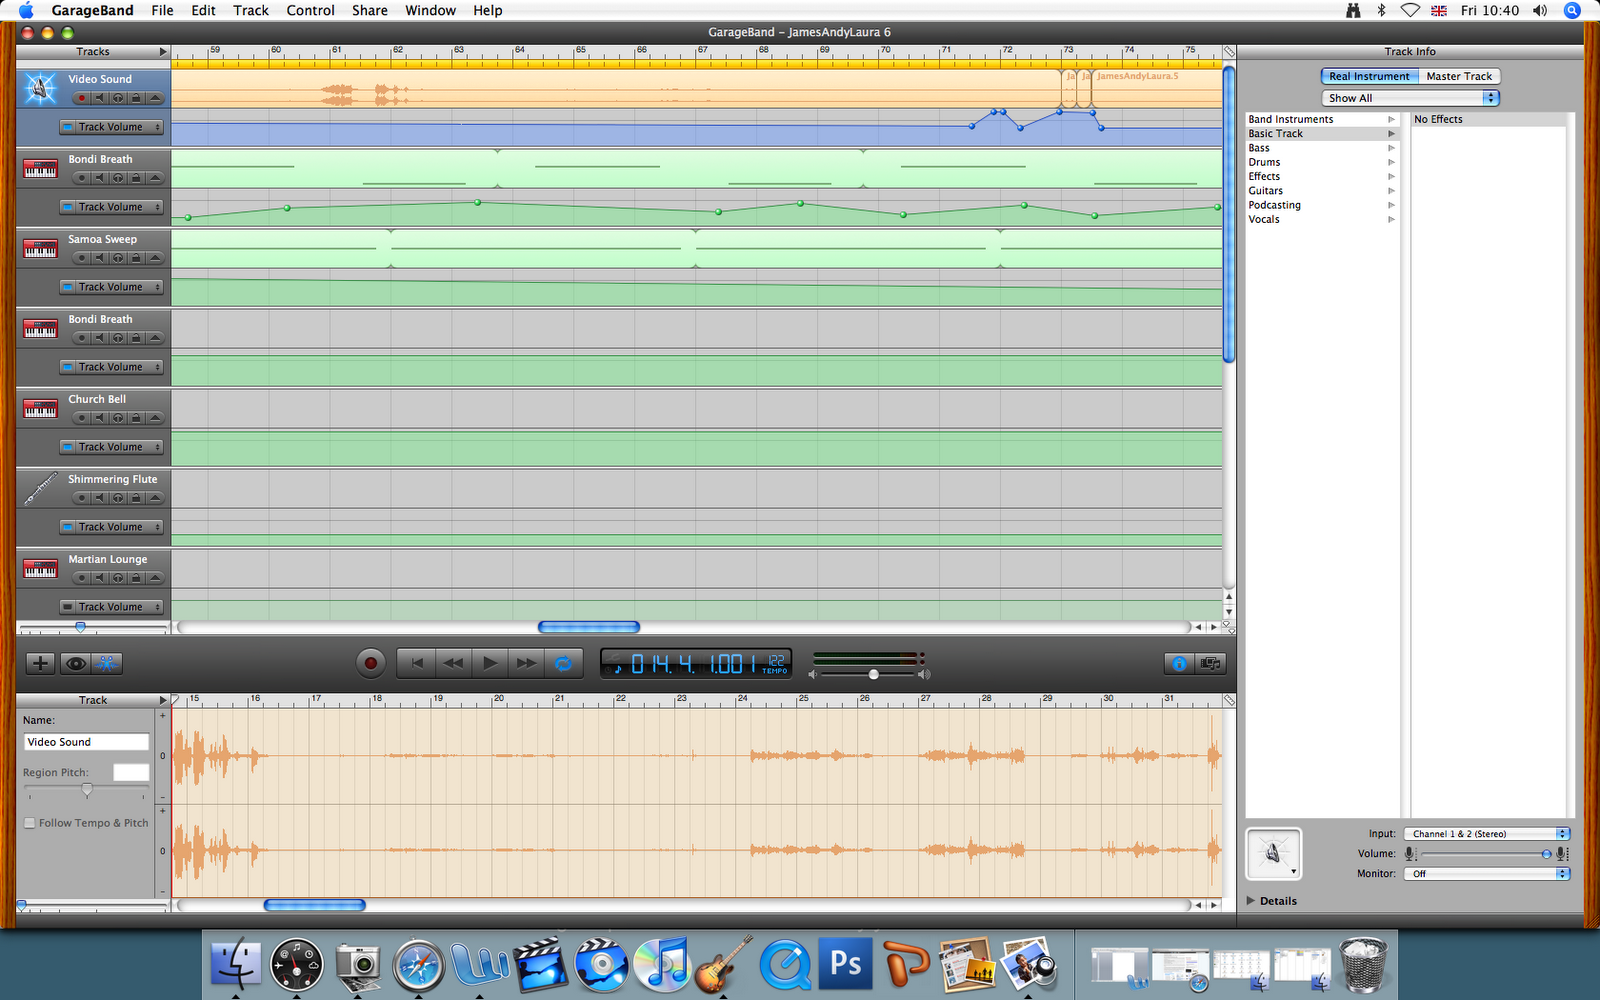Open the Edit menu
The image size is (1600, 1000).
pos(203,10)
